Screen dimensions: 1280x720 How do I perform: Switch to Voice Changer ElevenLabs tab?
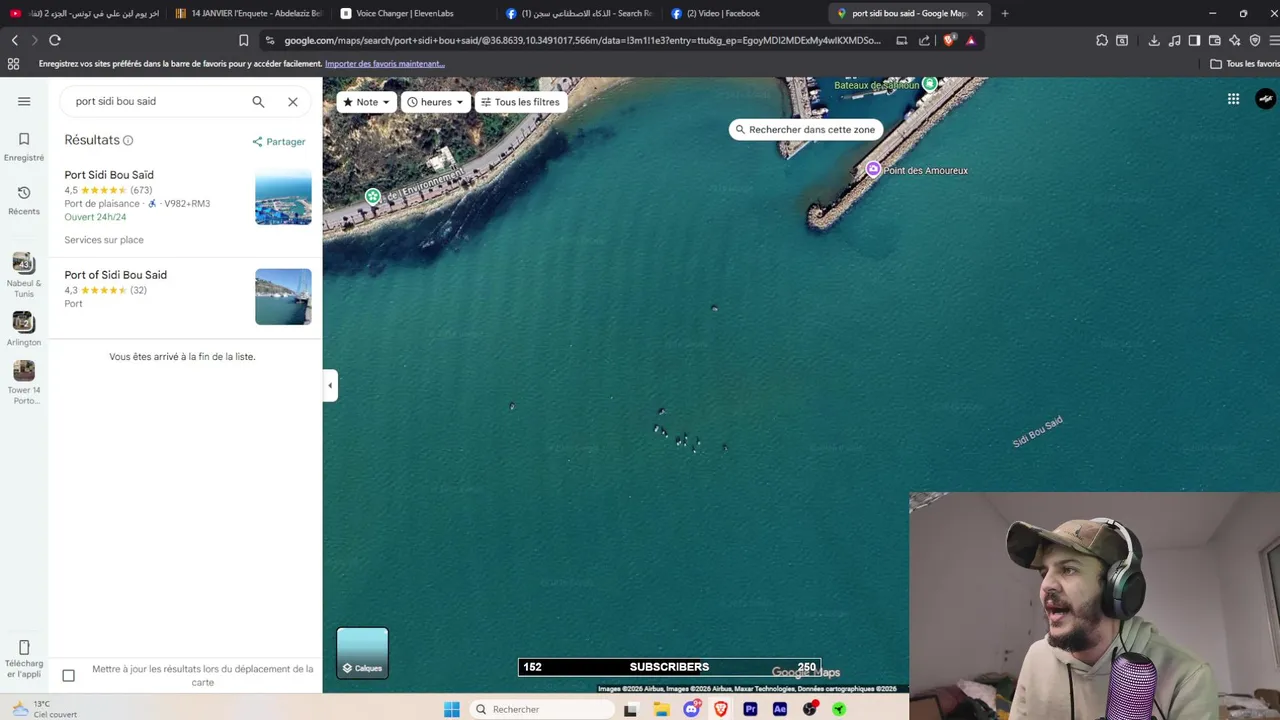[x=412, y=13]
